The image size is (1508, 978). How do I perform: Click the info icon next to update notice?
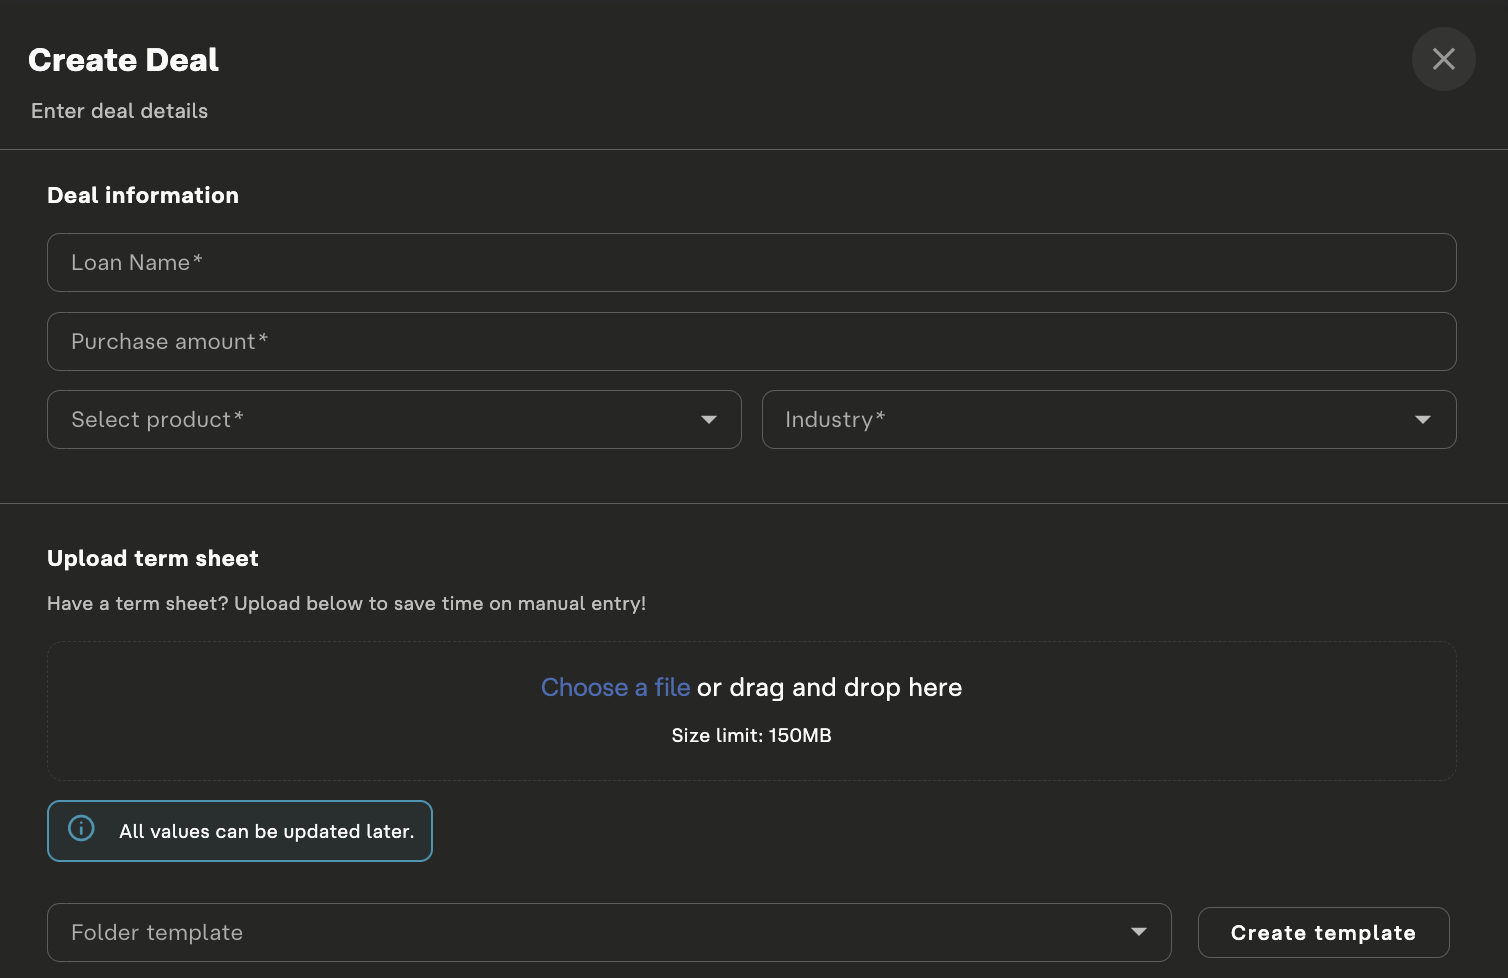81,830
